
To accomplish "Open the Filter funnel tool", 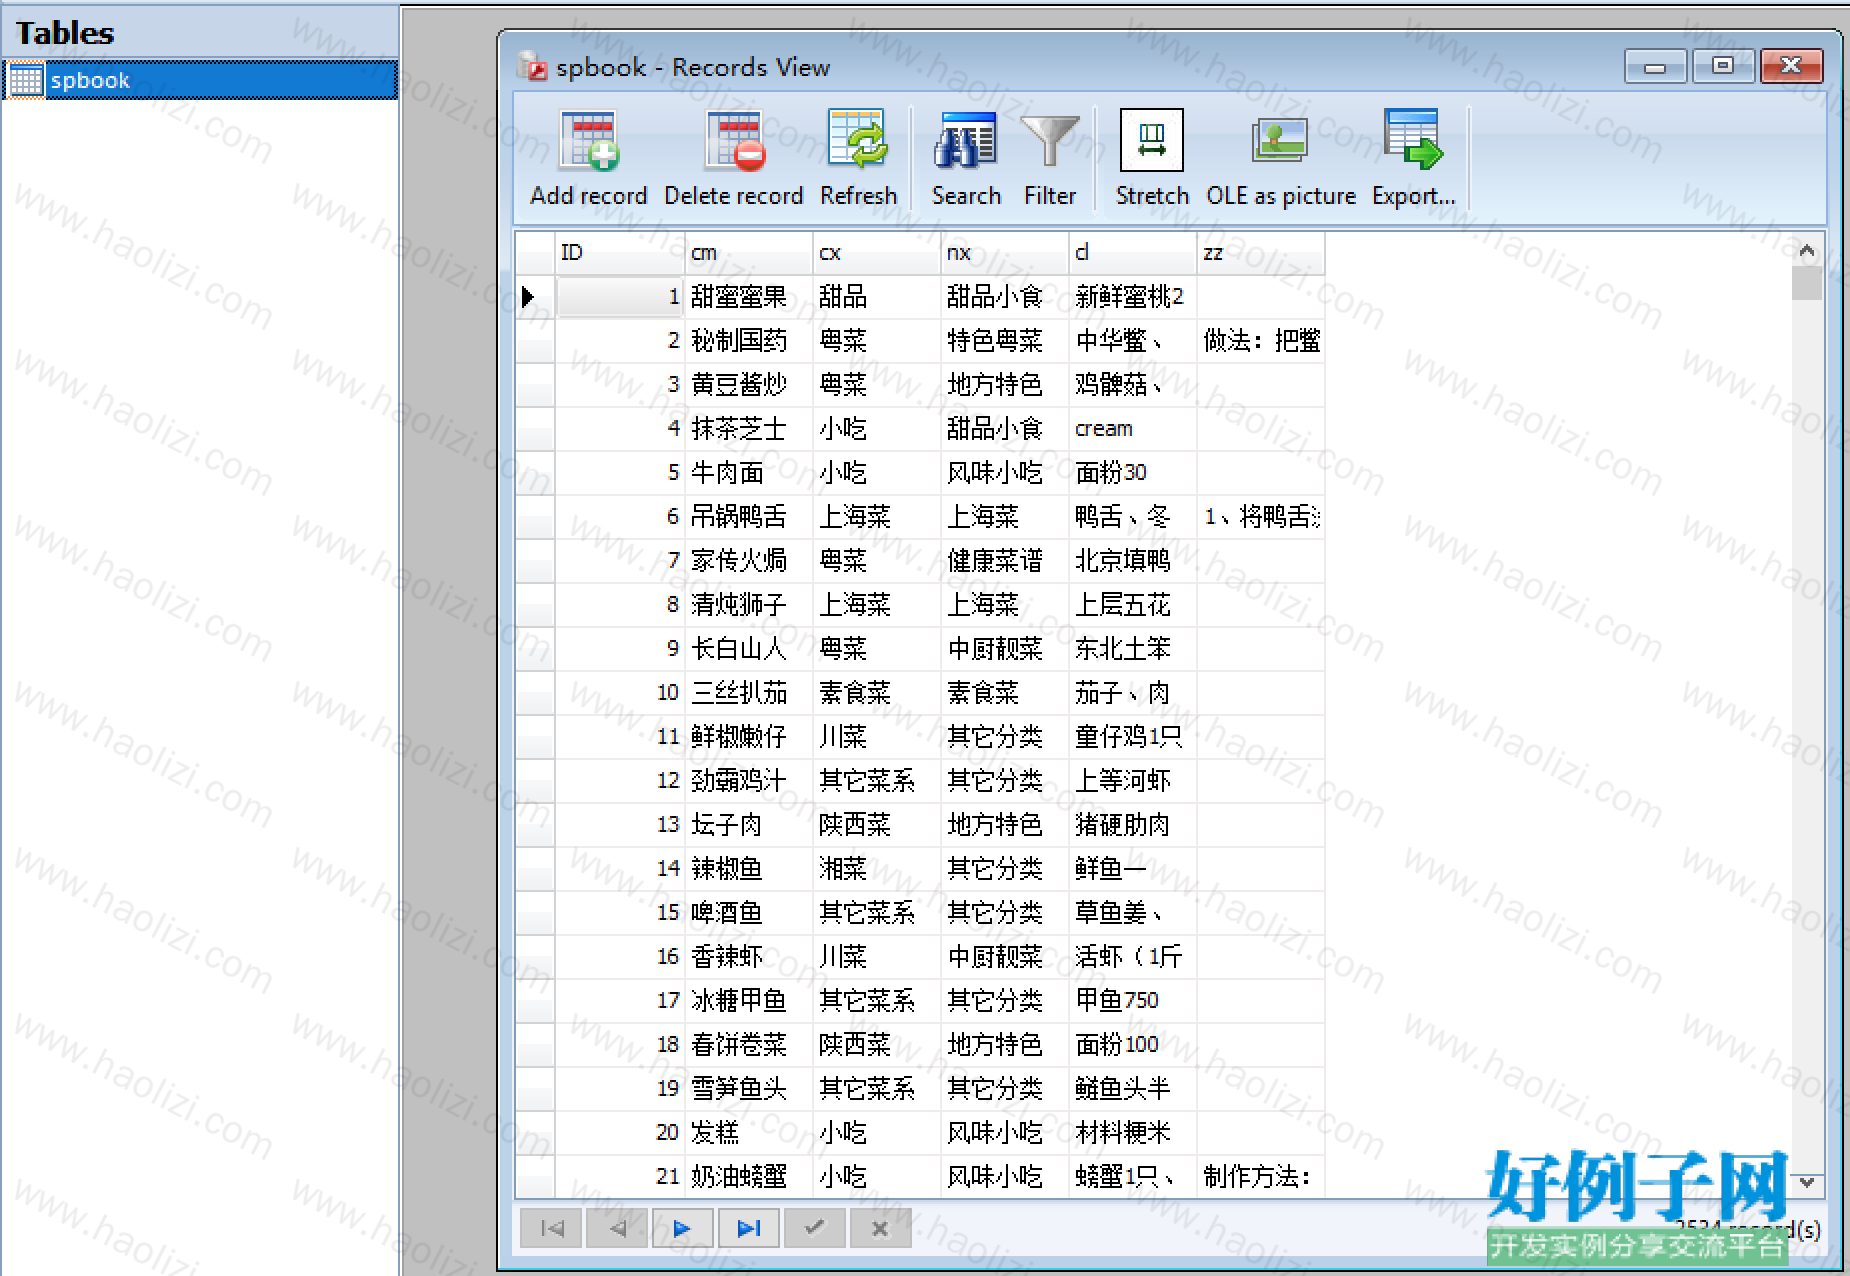I will click(1049, 158).
